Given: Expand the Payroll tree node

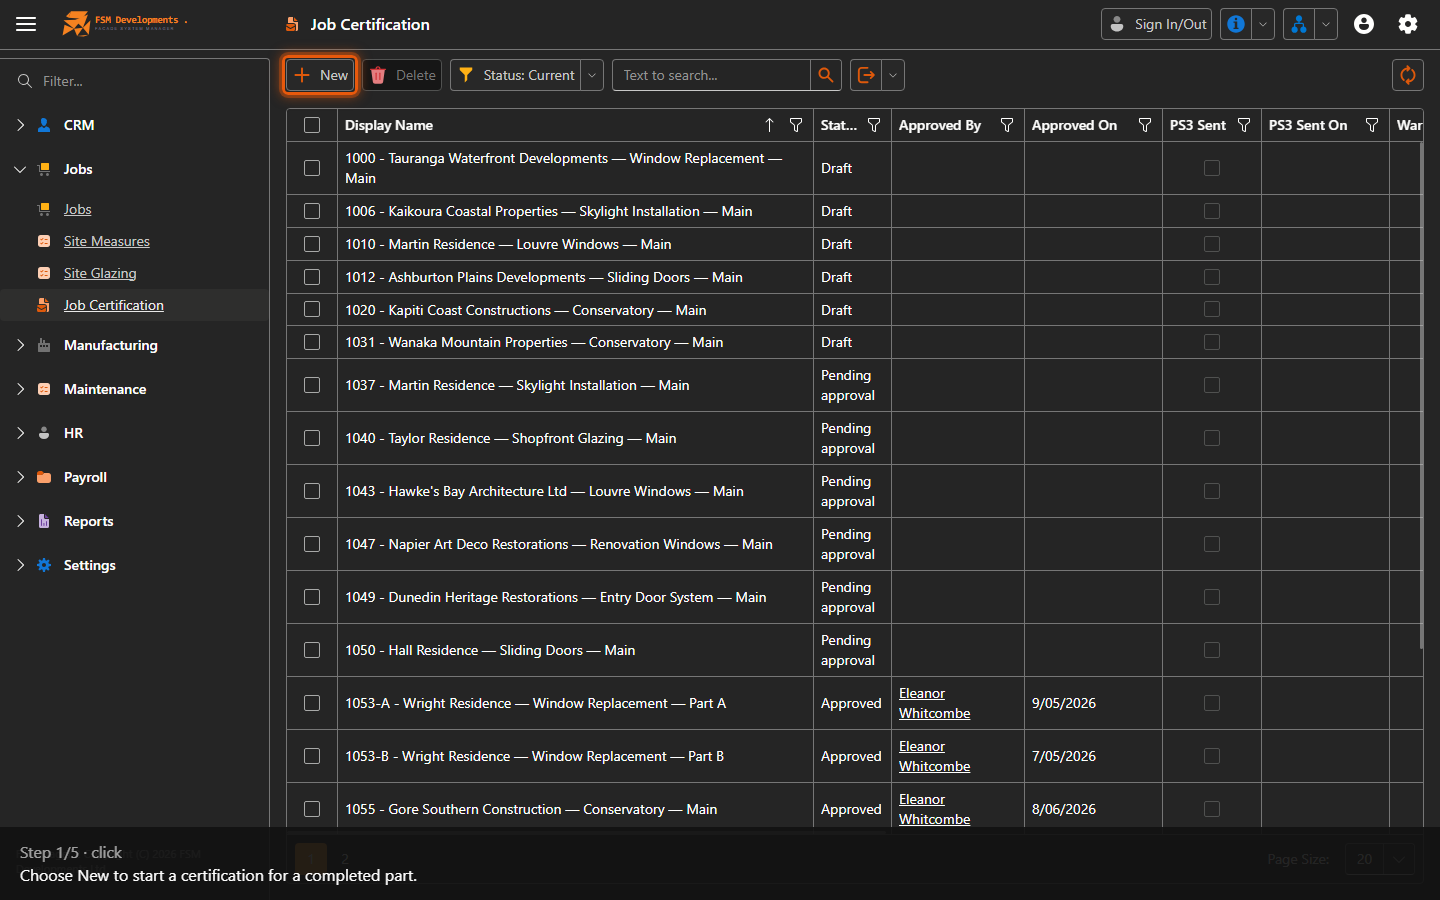Looking at the screenshot, I should coord(20,477).
